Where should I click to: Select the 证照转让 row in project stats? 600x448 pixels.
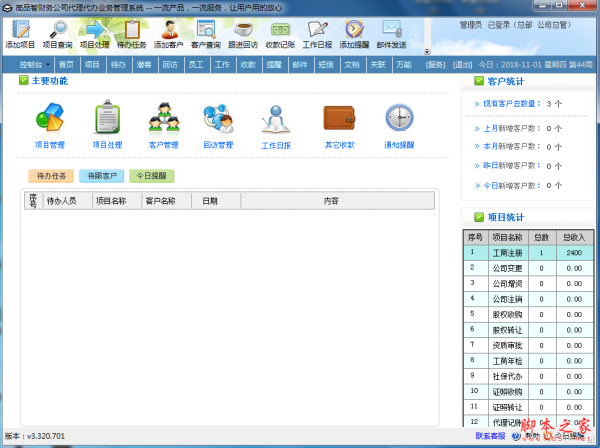point(528,407)
